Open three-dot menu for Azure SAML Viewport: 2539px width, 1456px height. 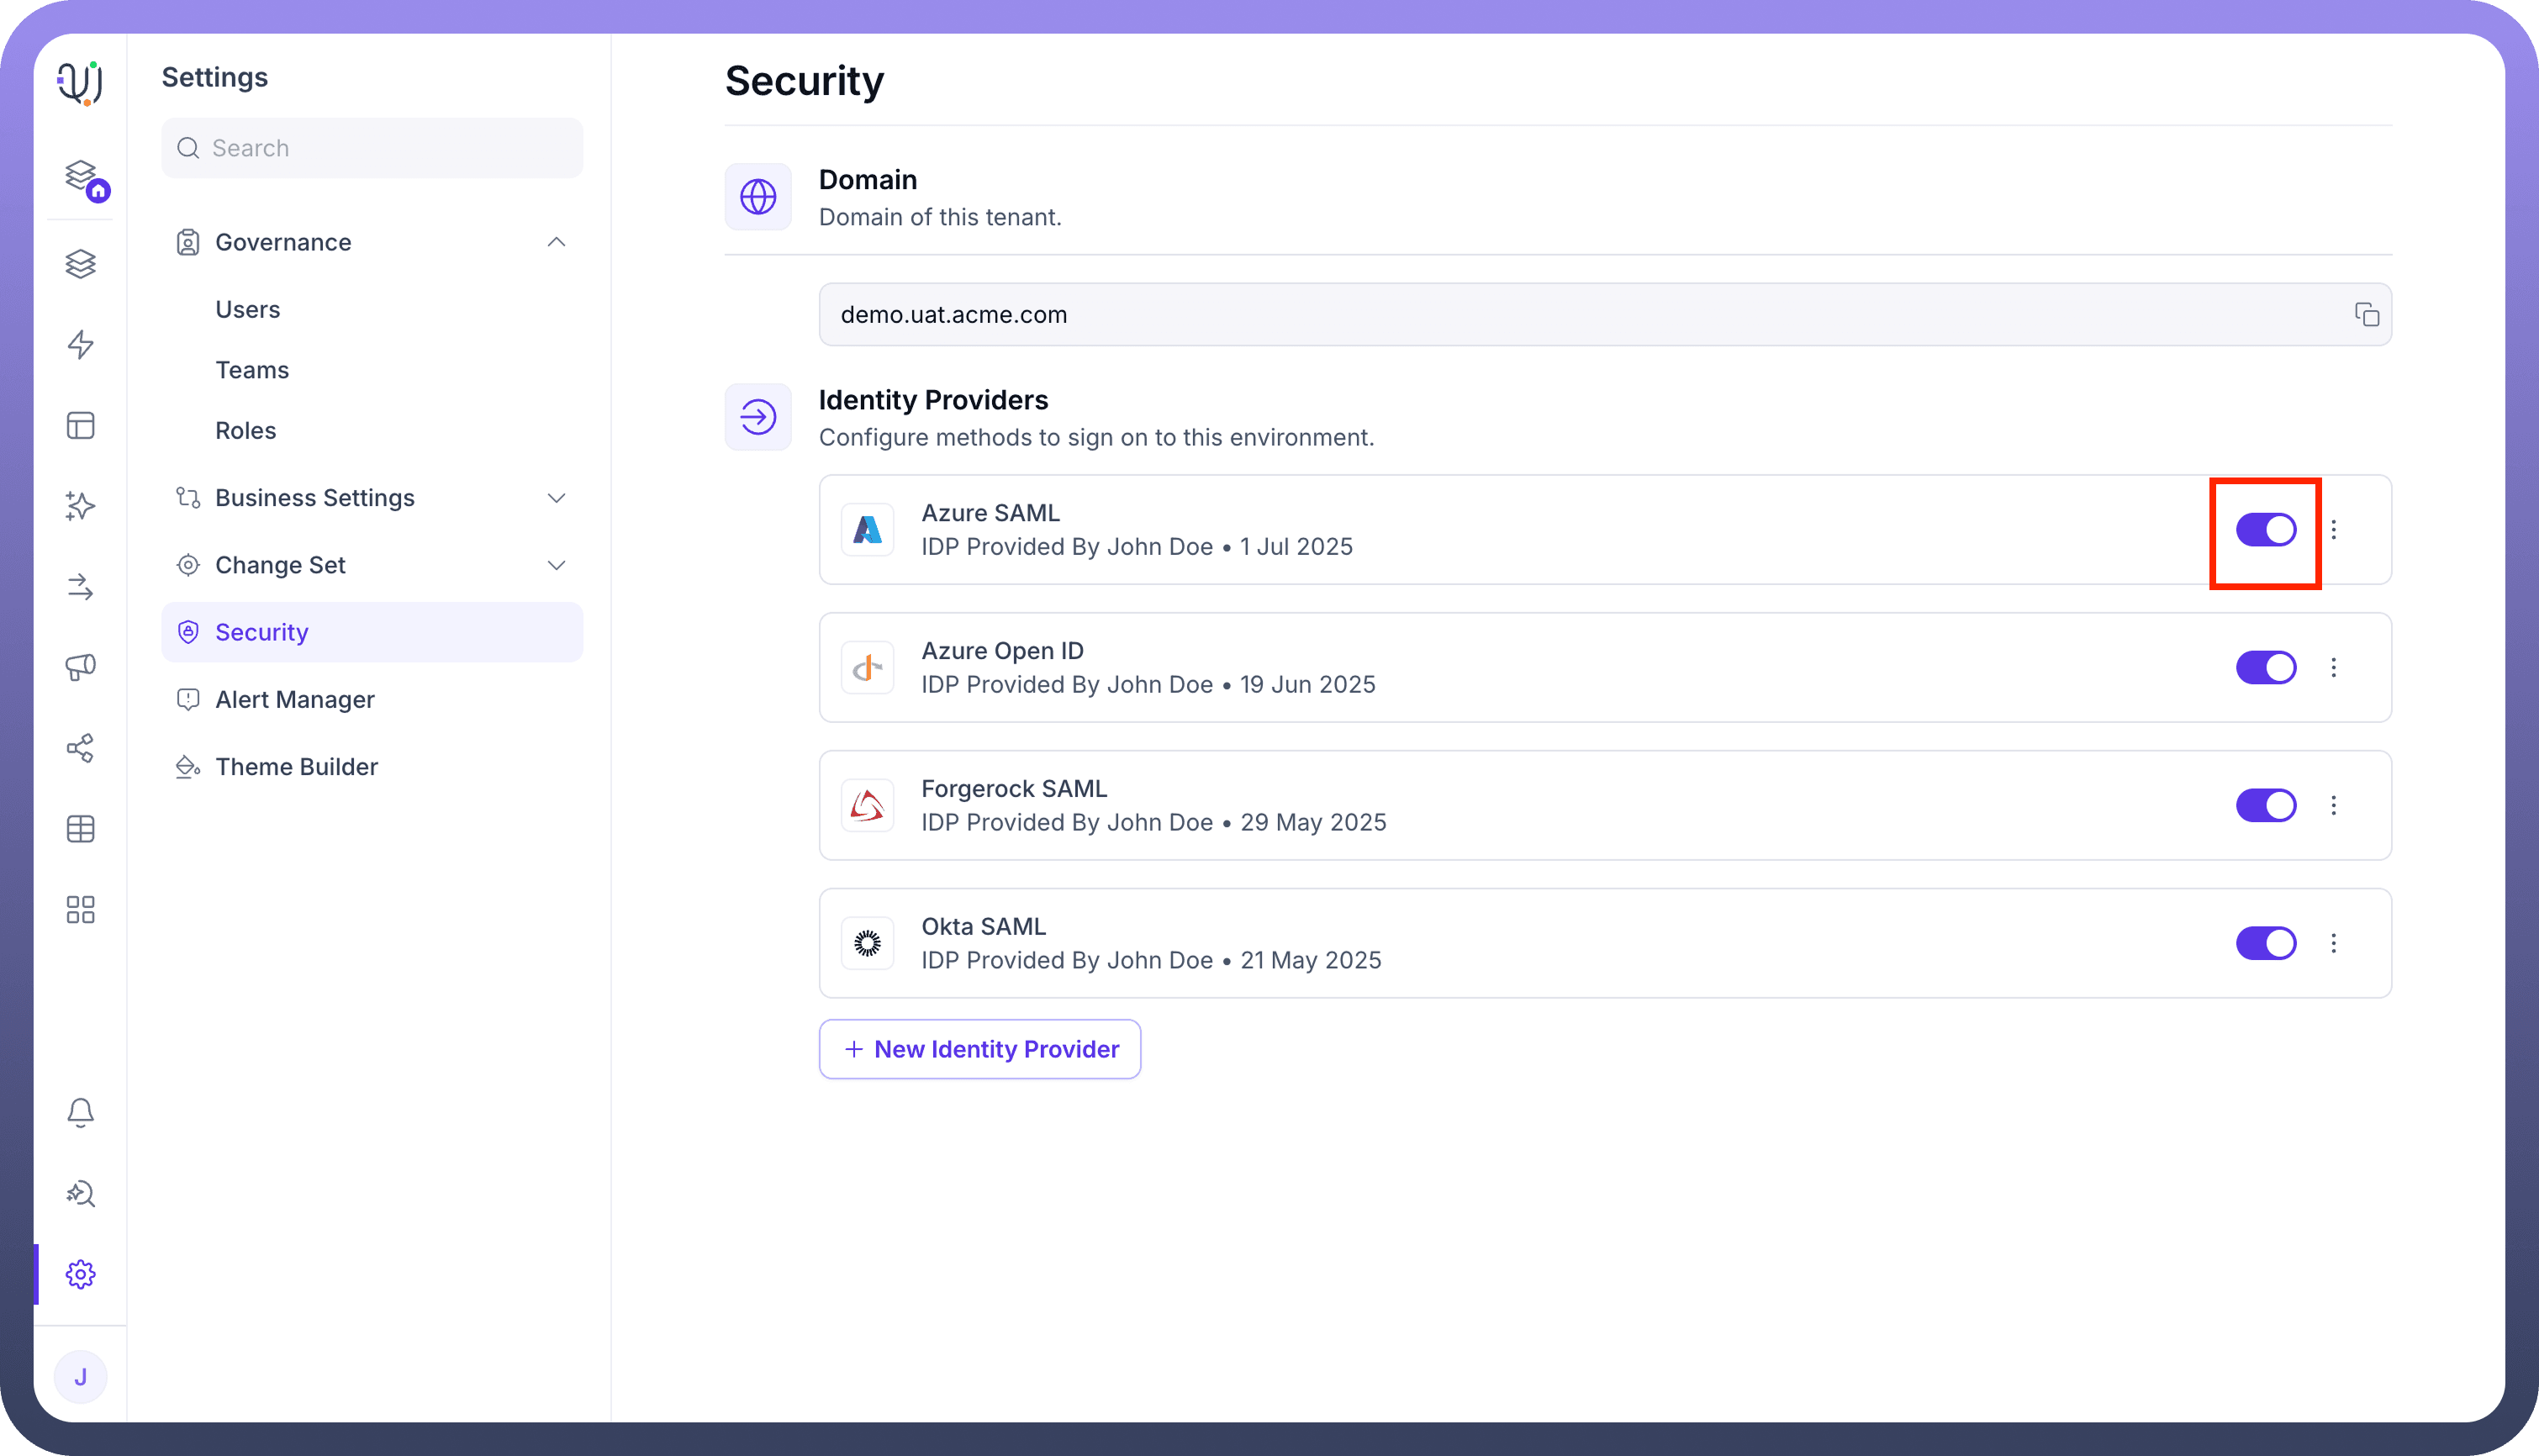click(2333, 530)
